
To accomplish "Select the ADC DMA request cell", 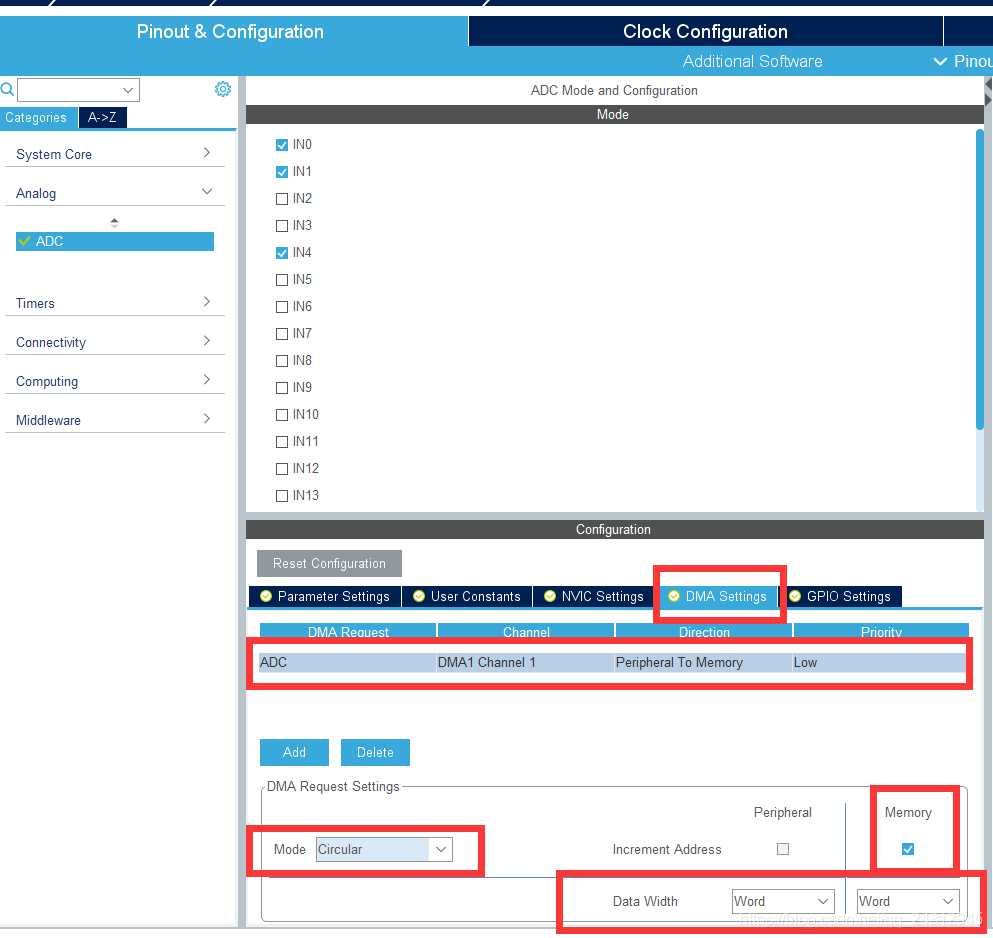I will pyautogui.click(x=347, y=662).
